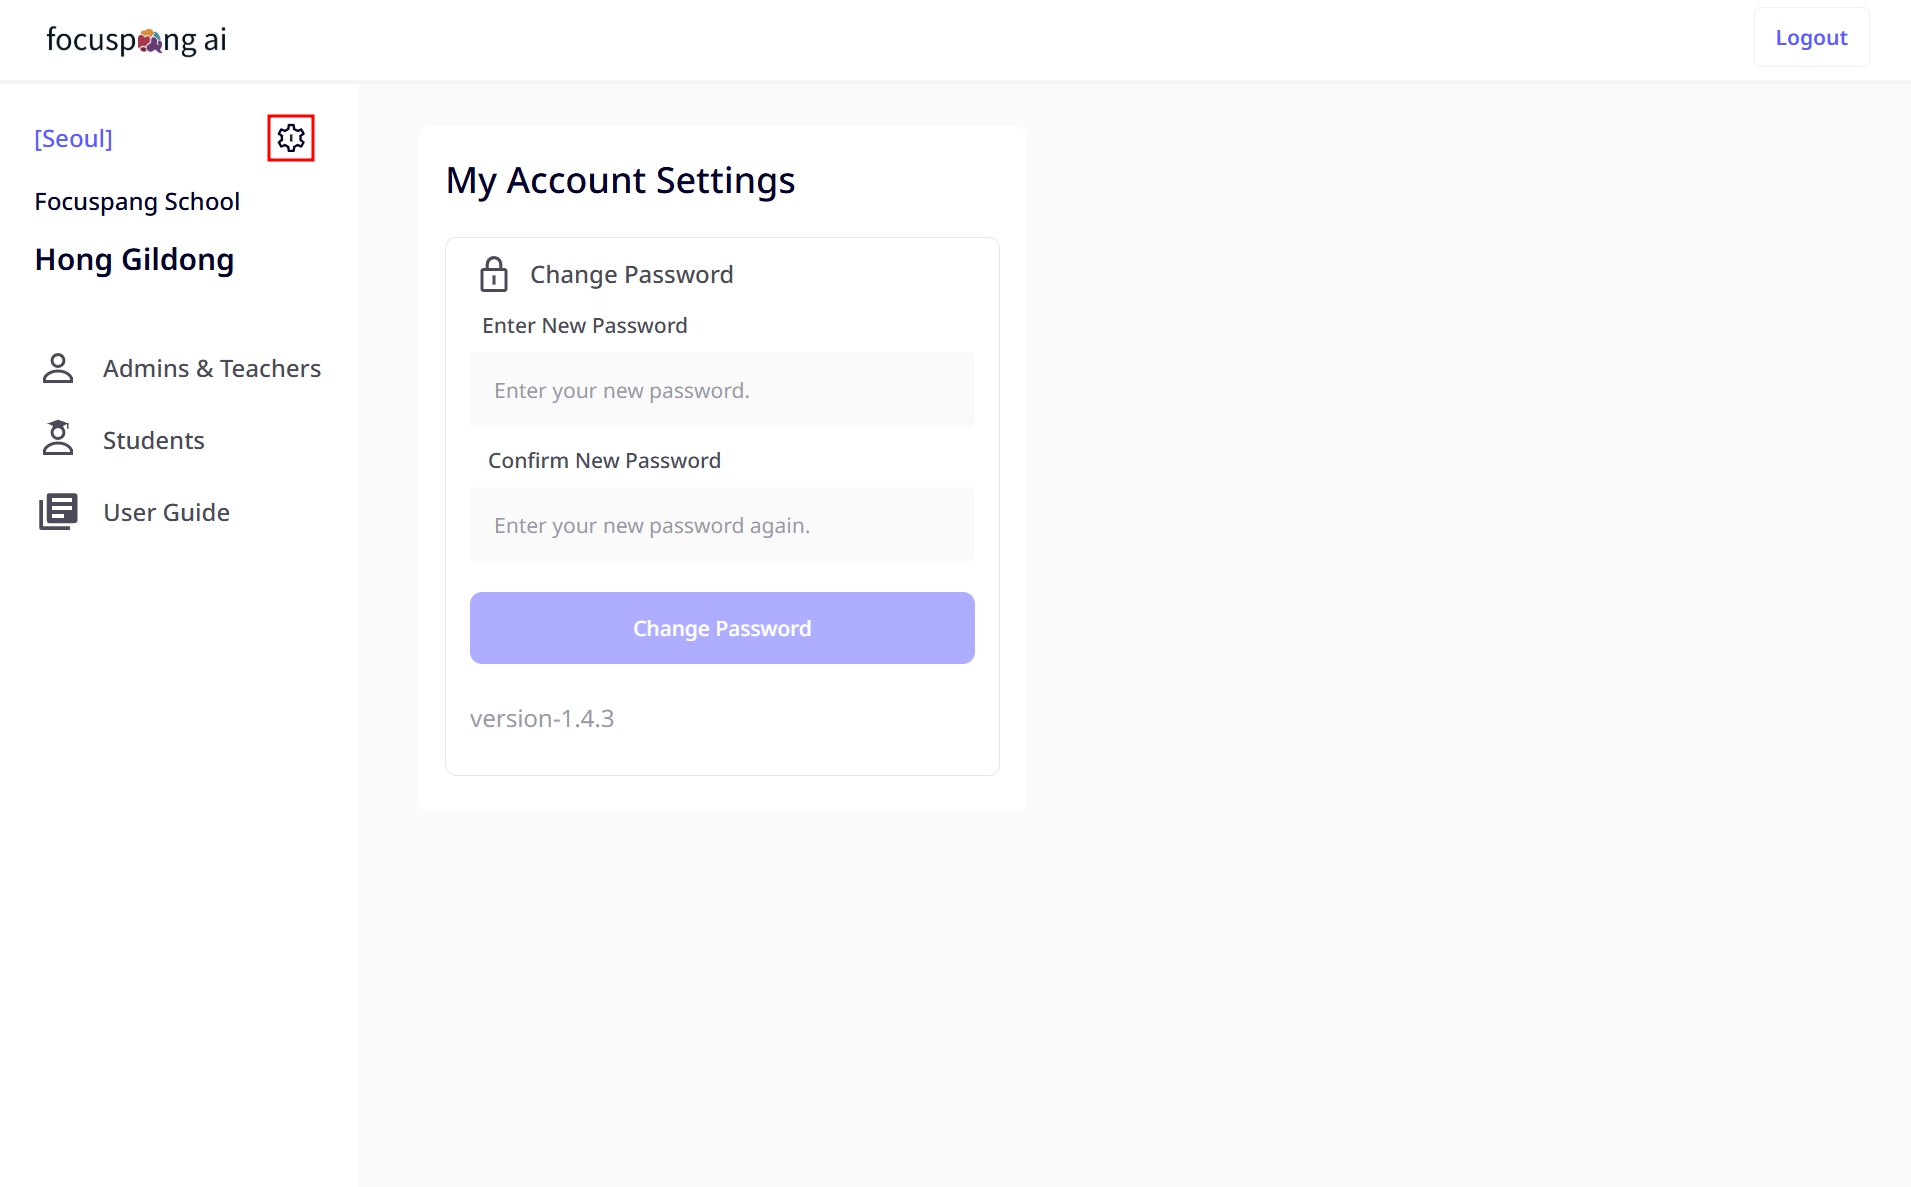1911x1187 pixels.
Task: Click the Students graduate icon
Action: (58, 439)
